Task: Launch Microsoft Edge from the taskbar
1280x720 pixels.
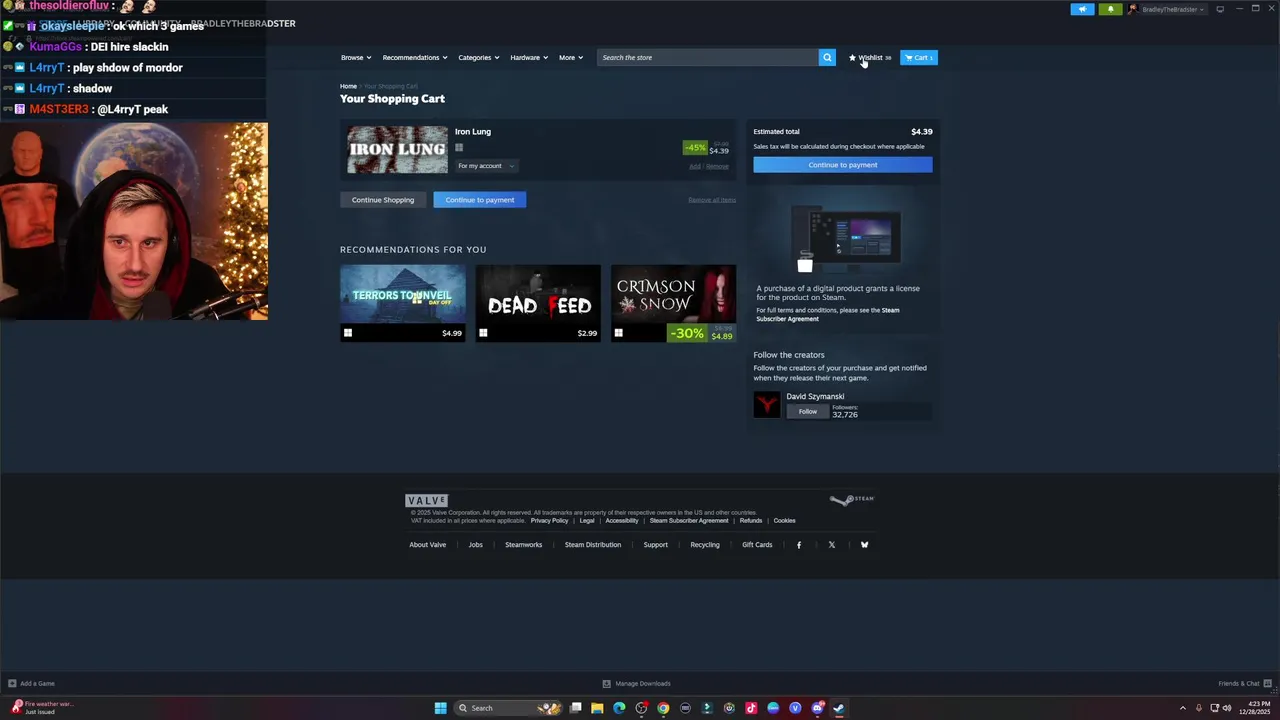Action: coord(619,708)
